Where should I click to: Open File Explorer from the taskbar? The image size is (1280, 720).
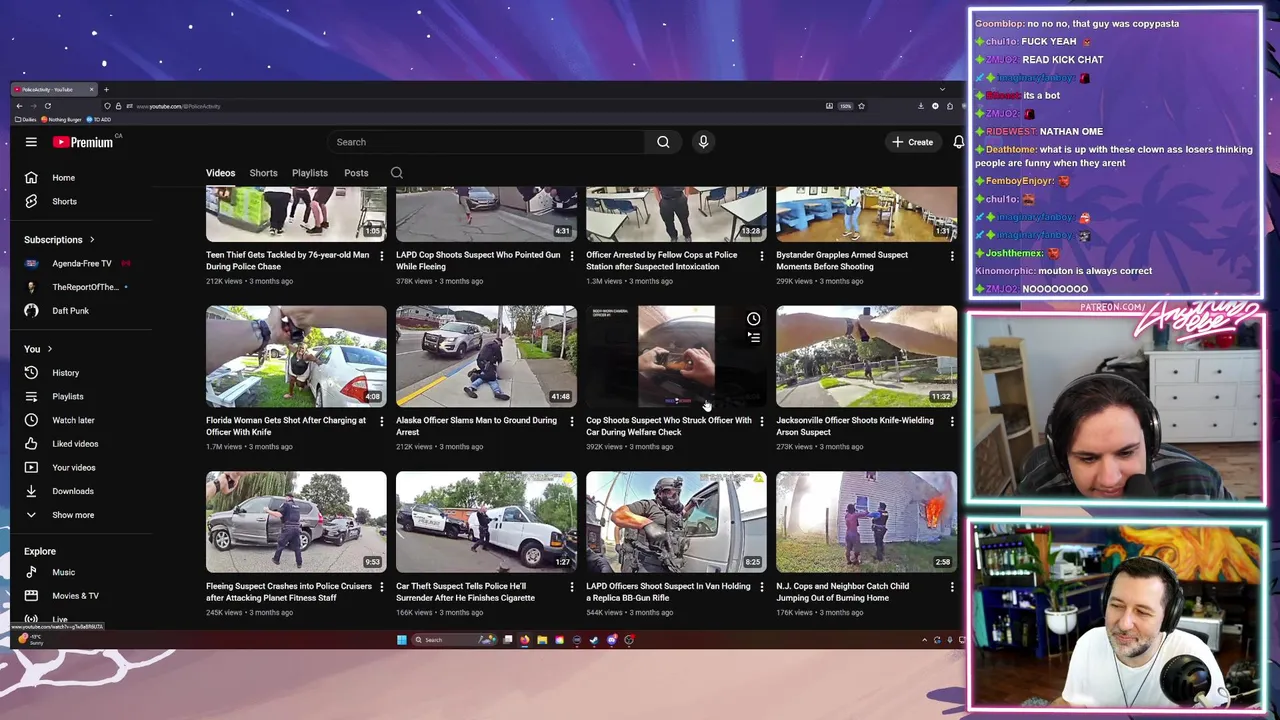coord(542,640)
